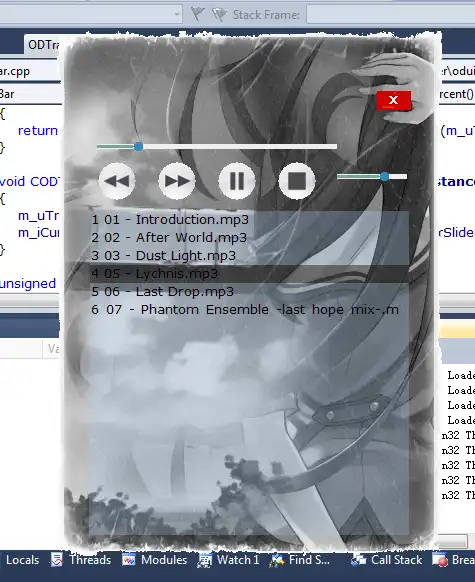Click the volume slider handle
This screenshot has height=582, width=475.
coord(384,177)
